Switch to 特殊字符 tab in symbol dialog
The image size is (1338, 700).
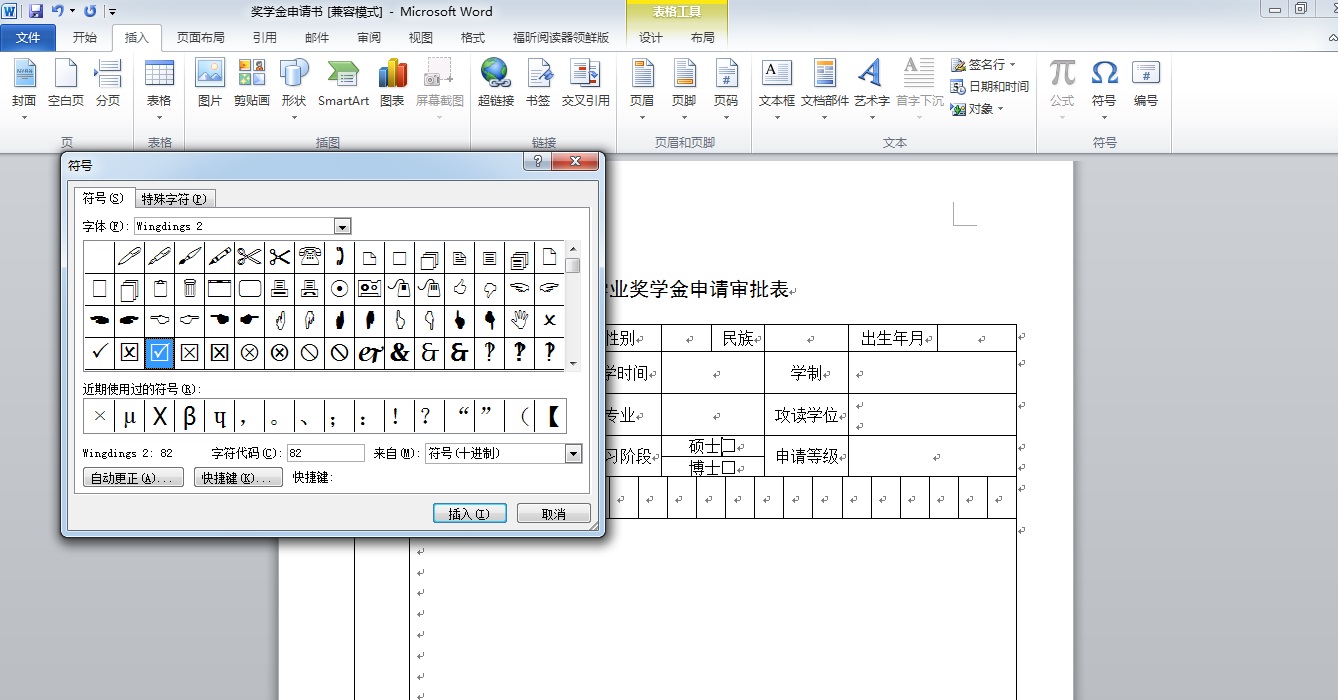point(174,199)
